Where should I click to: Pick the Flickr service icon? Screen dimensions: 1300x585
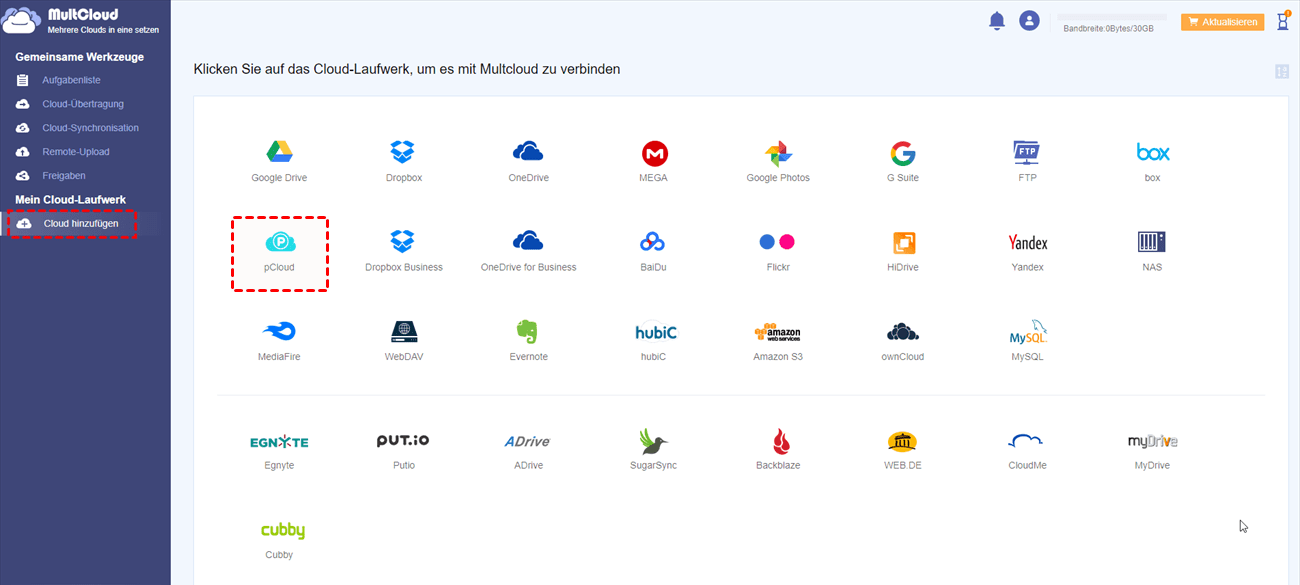pyautogui.click(x=777, y=242)
